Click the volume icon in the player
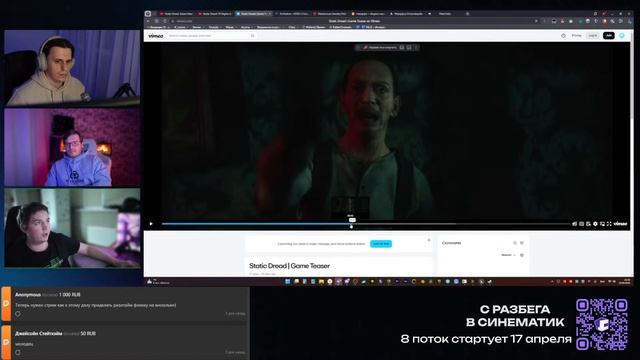640x360 pixels. pyautogui.click(x=574, y=224)
